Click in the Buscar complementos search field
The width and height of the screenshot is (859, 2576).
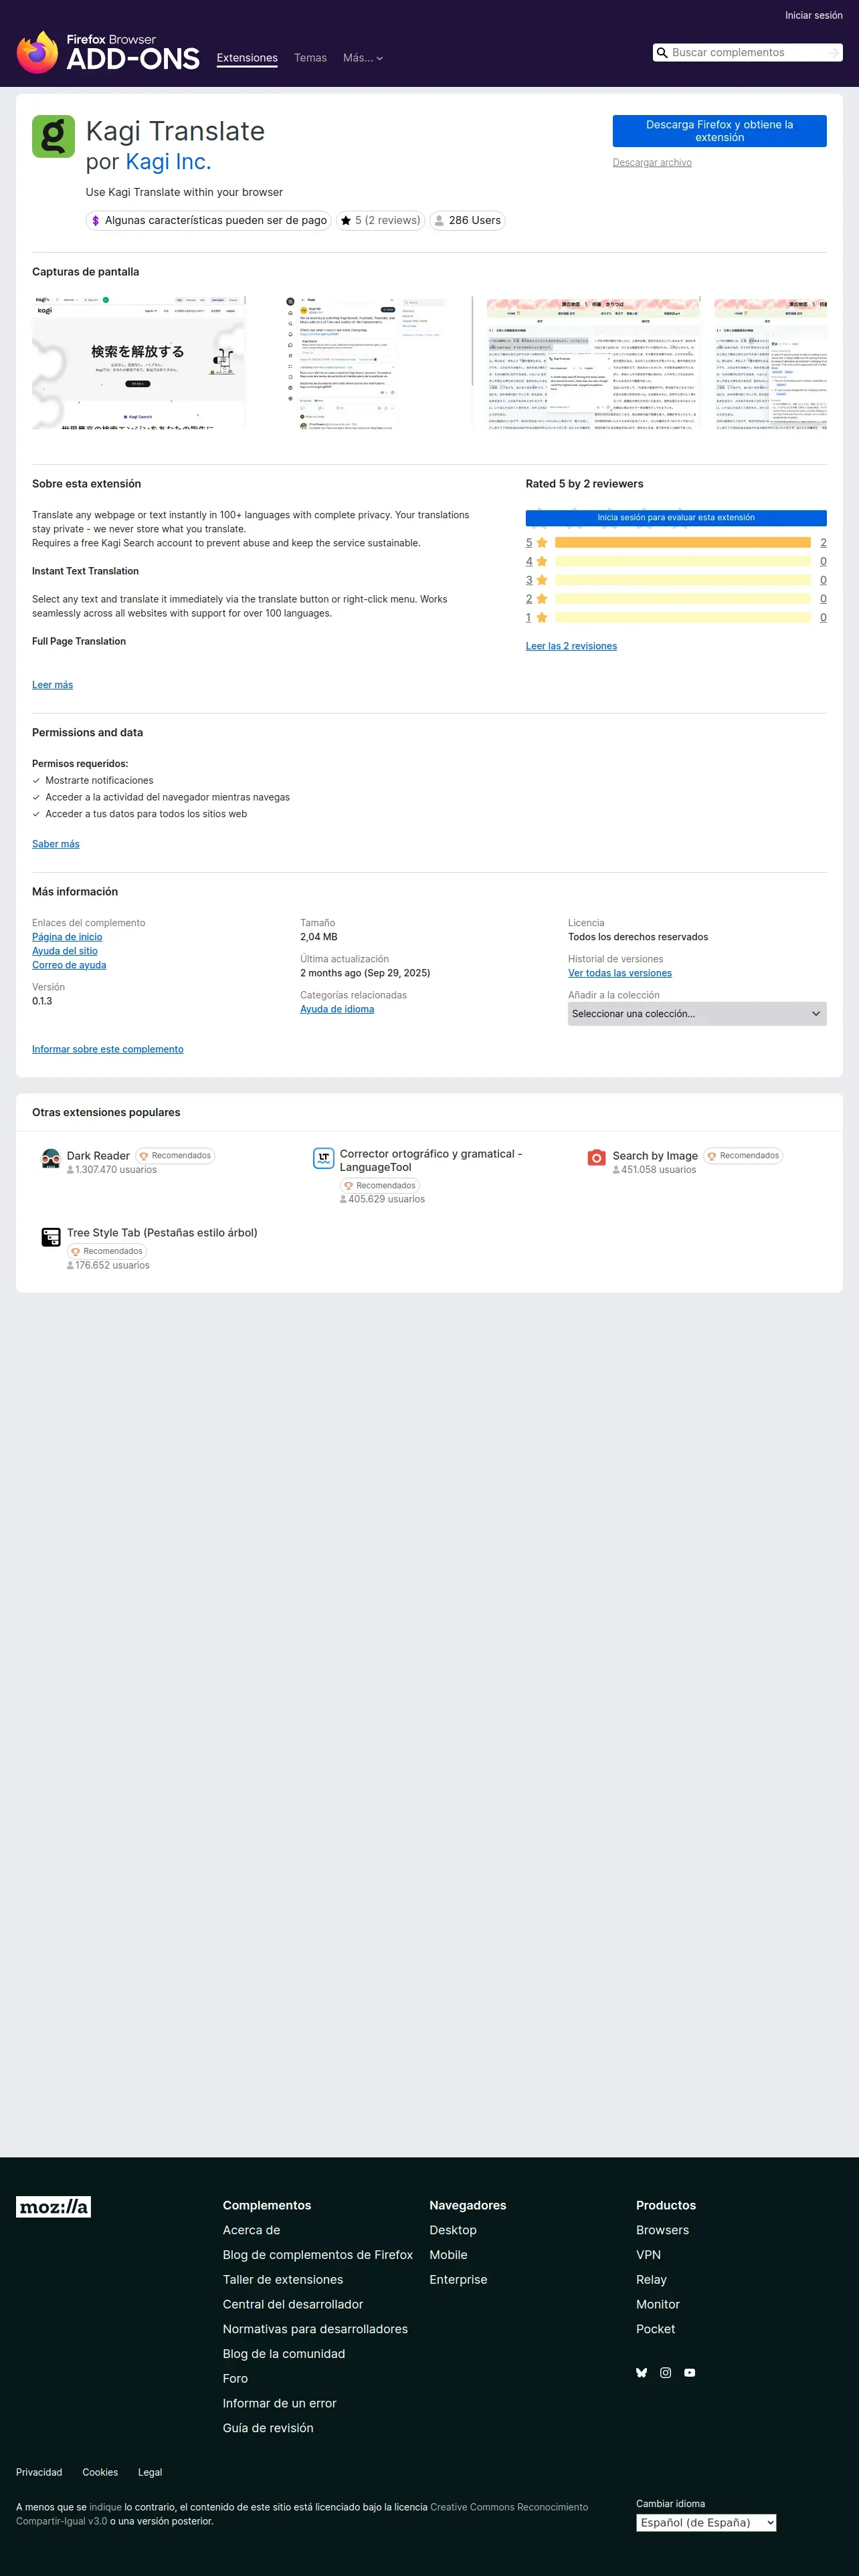[x=748, y=53]
